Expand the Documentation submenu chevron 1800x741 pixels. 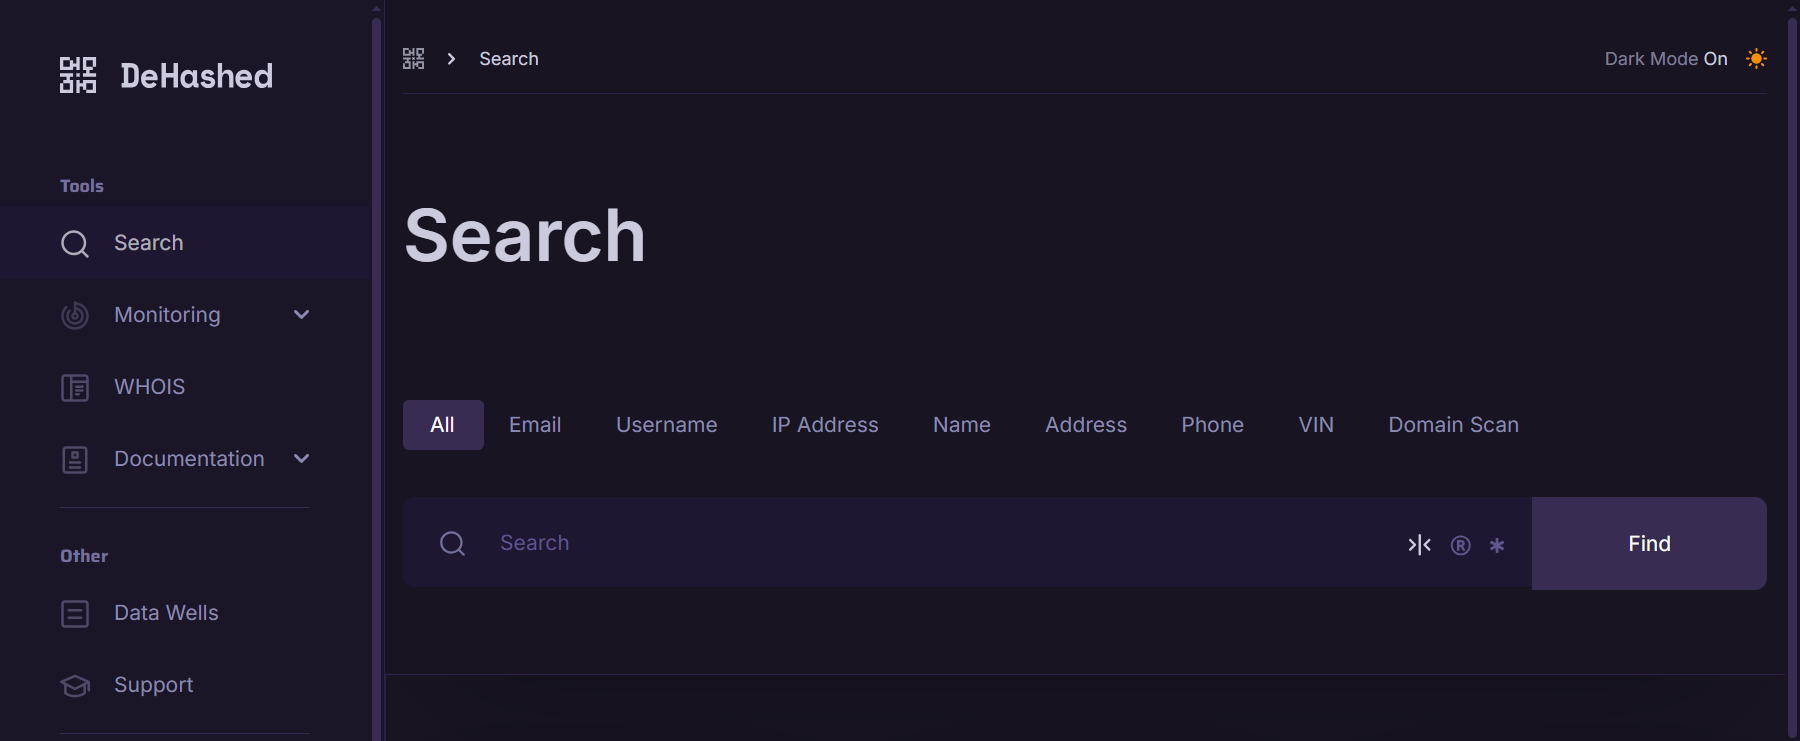(301, 459)
